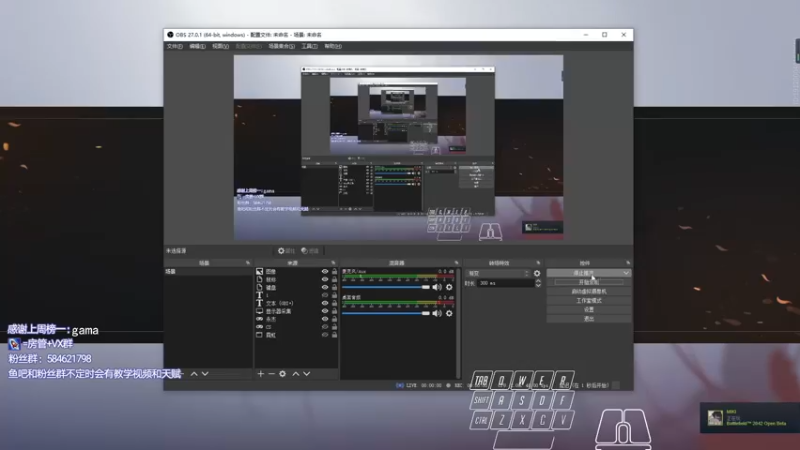This screenshot has width=800, height=450.
Task: Mute the 麦克风/Aux speaker icon
Action: click(437, 287)
